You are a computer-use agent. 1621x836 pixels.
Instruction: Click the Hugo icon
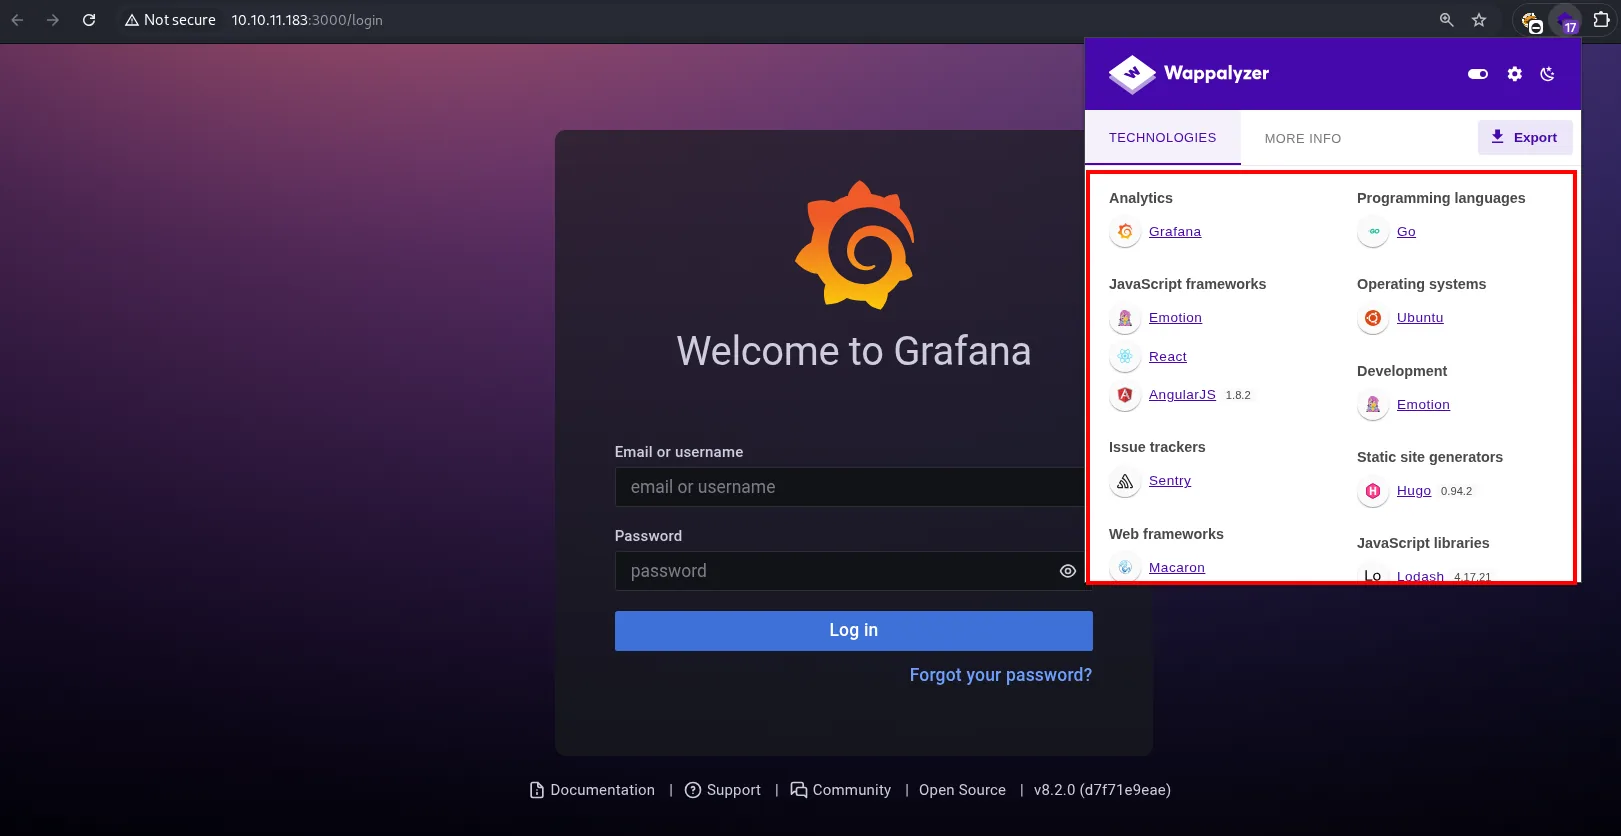click(1373, 491)
